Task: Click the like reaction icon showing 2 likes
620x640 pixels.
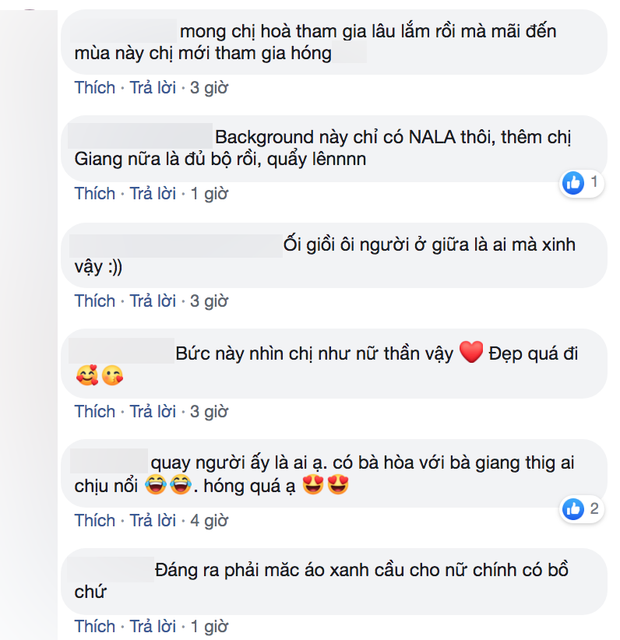Action: pos(573,509)
